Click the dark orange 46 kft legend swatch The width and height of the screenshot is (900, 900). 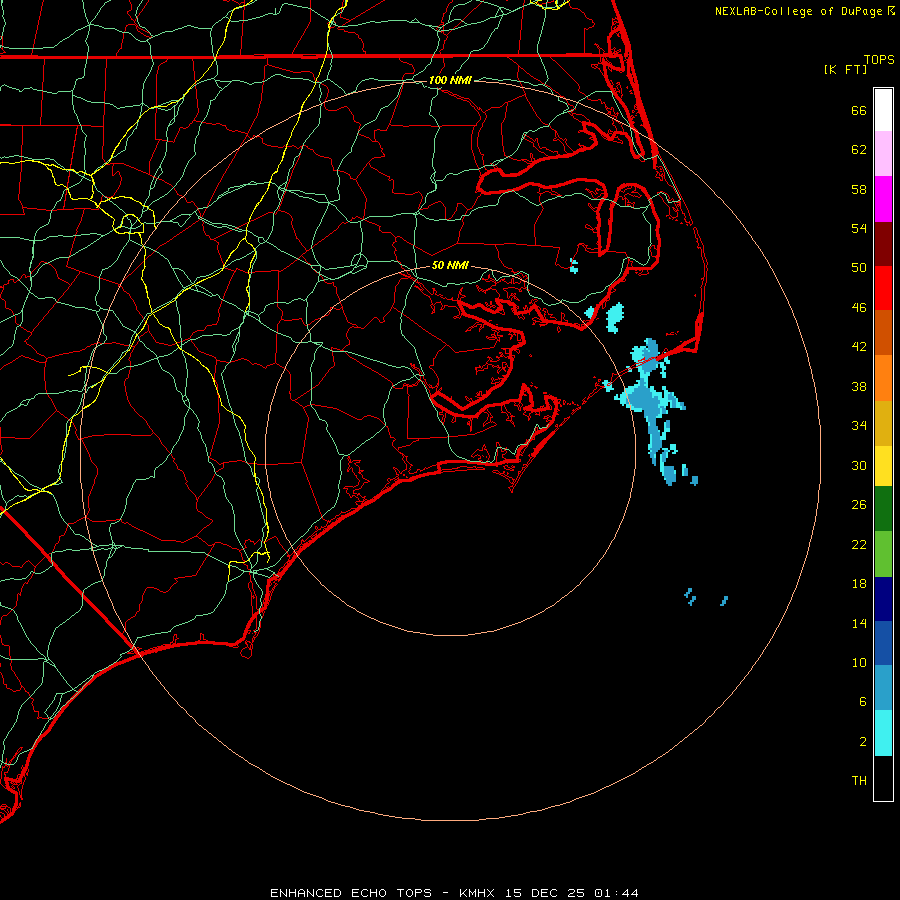click(x=883, y=332)
